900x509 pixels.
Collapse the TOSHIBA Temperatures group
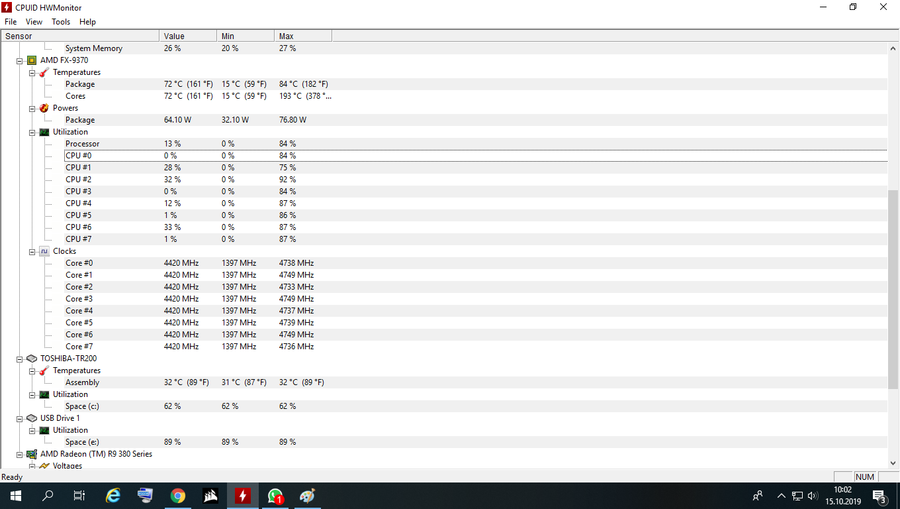click(32, 371)
